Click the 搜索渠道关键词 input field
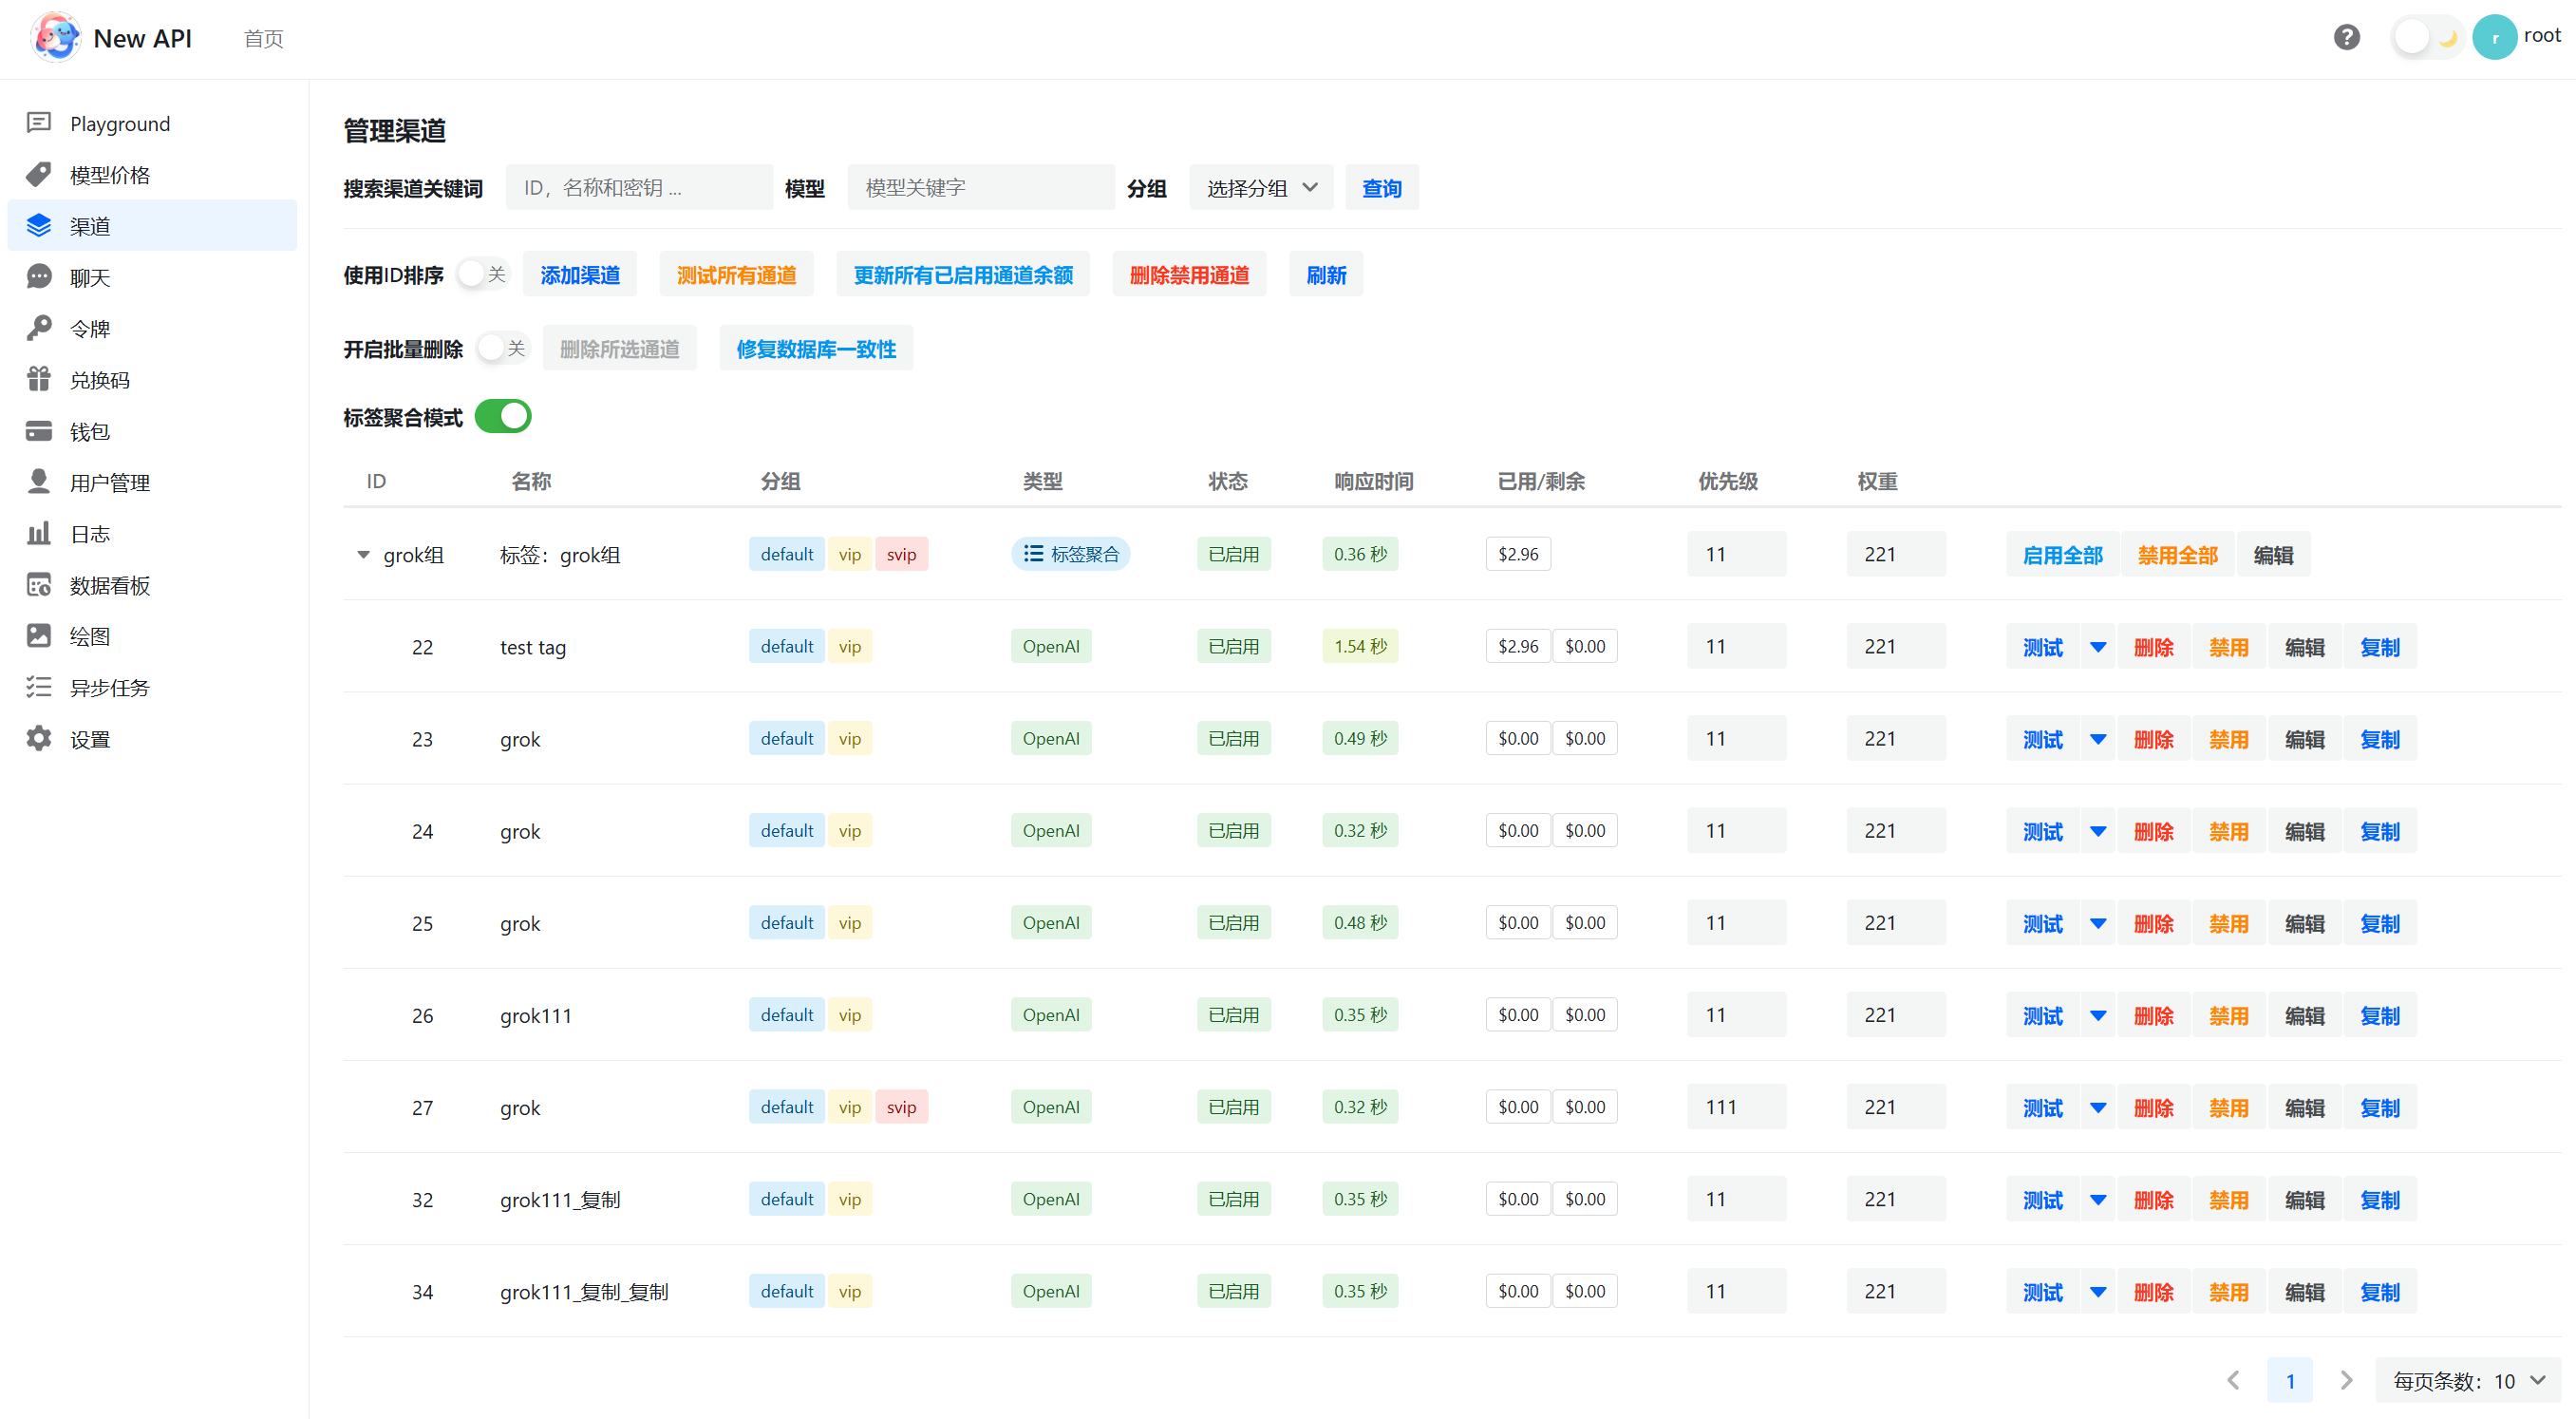The width and height of the screenshot is (2576, 1419). coord(639,188)
